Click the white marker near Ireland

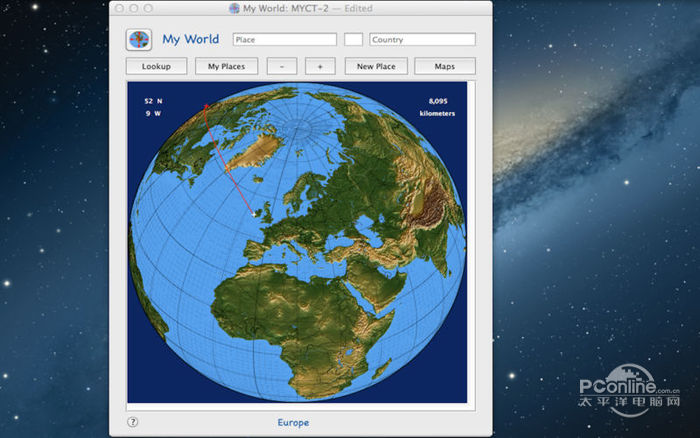click(x=254, y=214)
